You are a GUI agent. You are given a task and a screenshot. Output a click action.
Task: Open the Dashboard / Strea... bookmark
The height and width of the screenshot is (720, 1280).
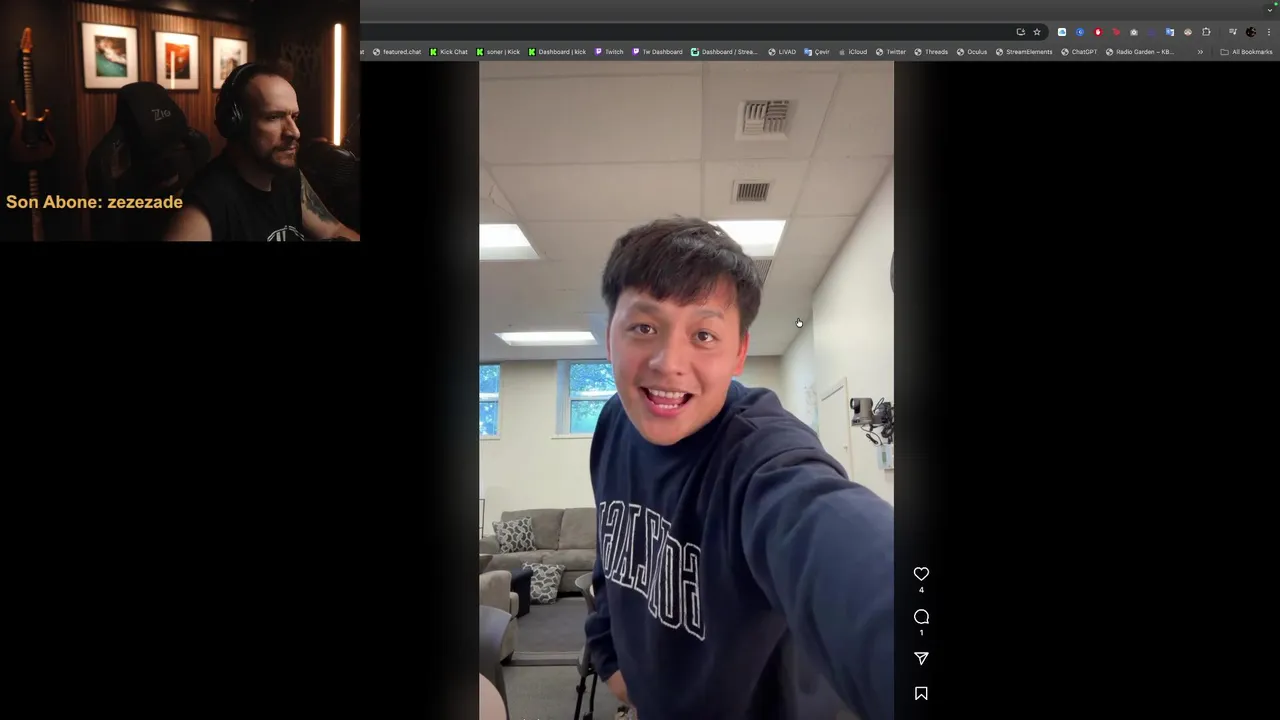724,52
